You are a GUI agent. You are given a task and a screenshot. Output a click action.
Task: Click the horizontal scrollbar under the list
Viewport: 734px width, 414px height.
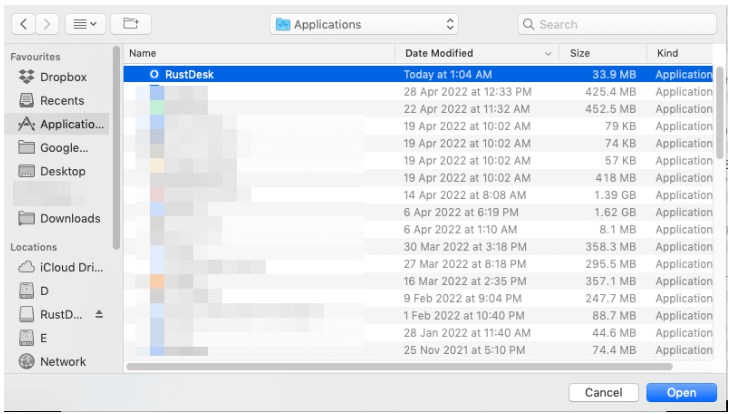click(x=399, y=366)
